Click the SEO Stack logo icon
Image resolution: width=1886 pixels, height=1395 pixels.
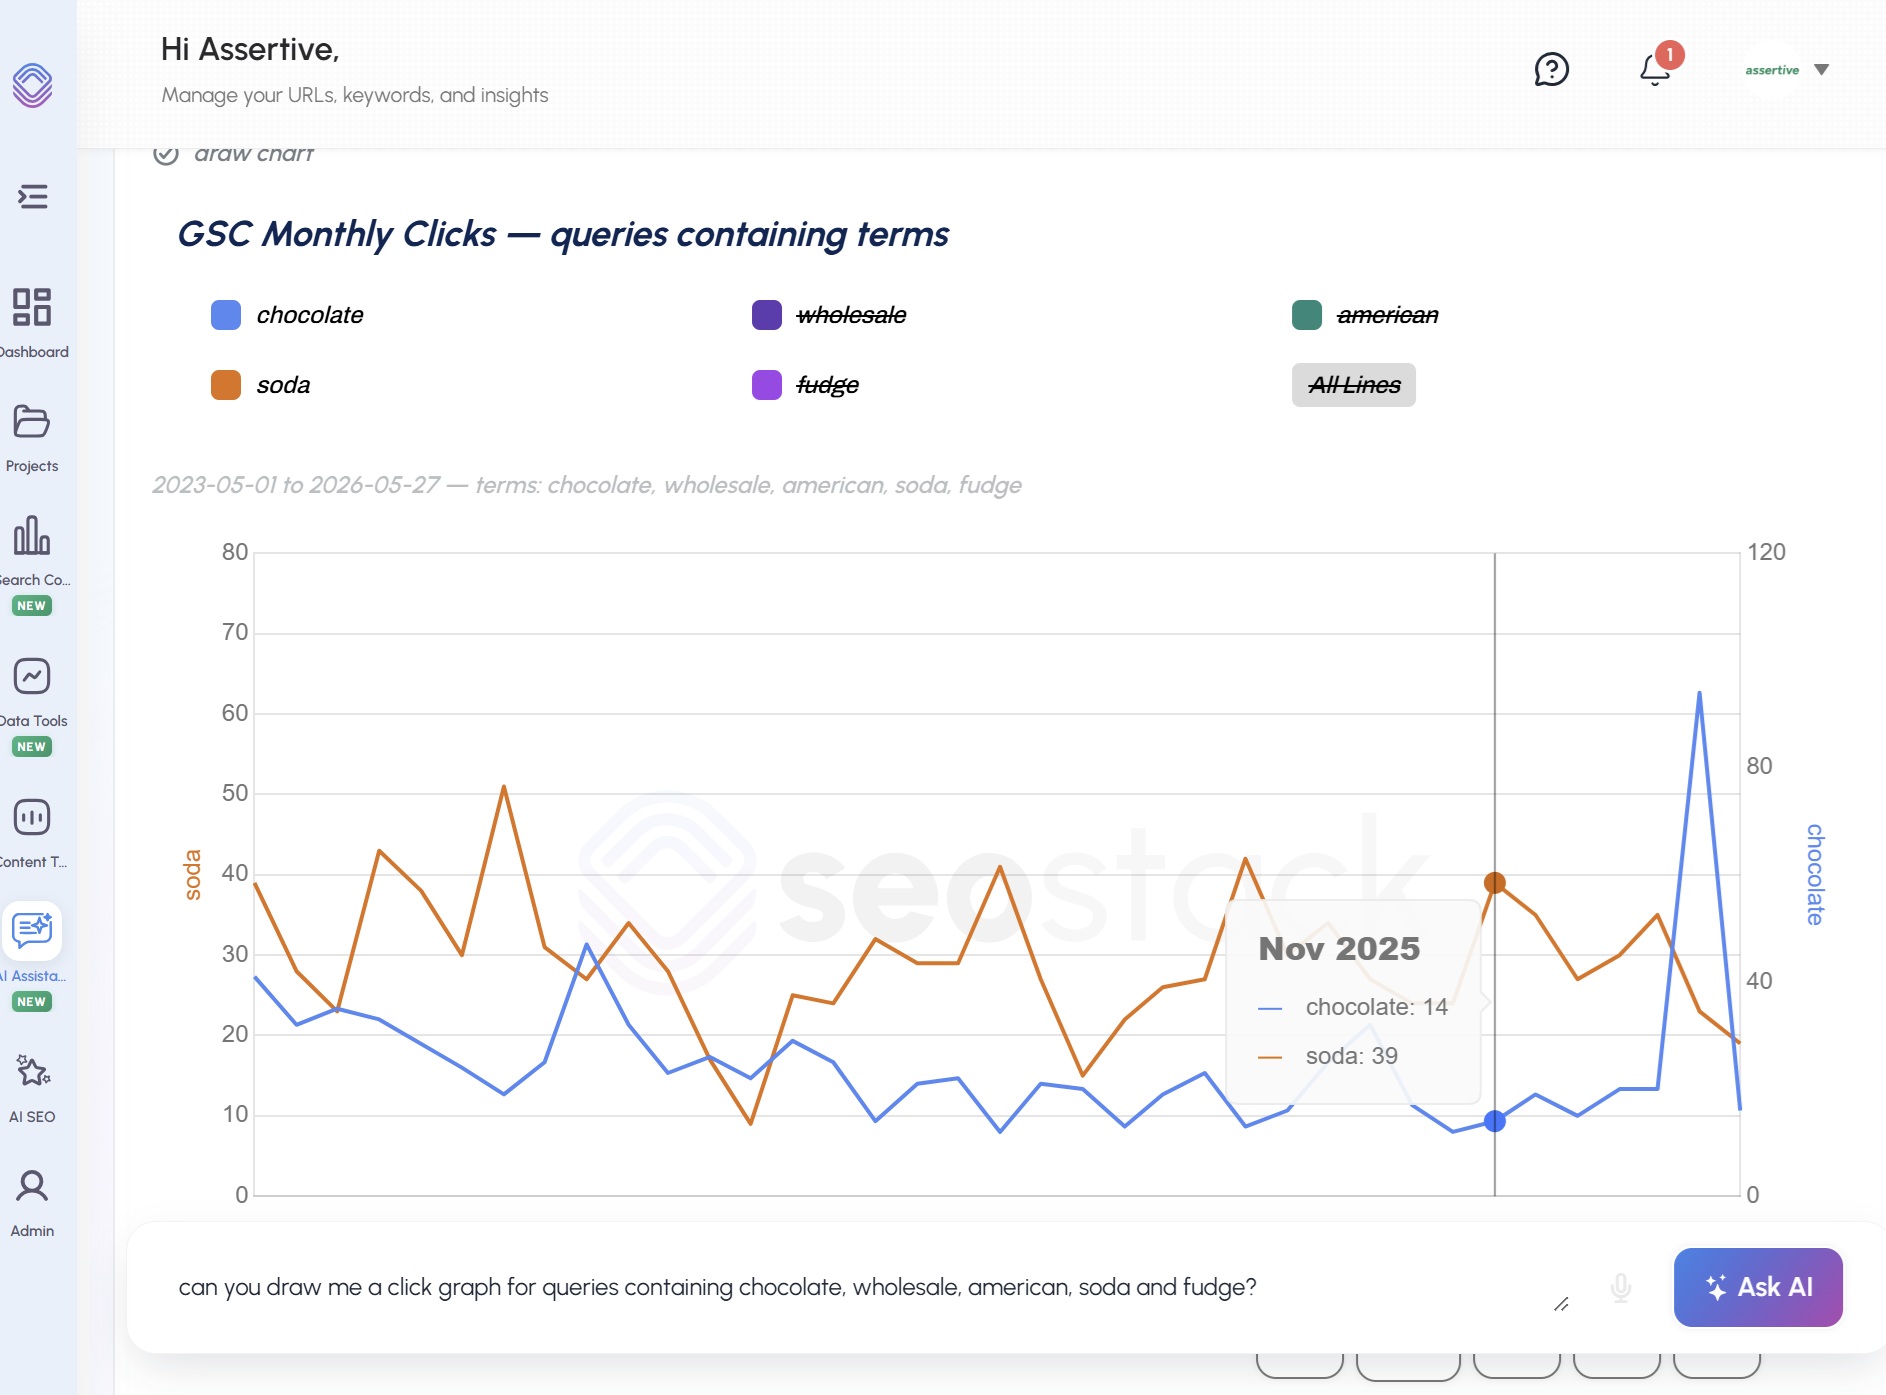(x=32, y=85)
